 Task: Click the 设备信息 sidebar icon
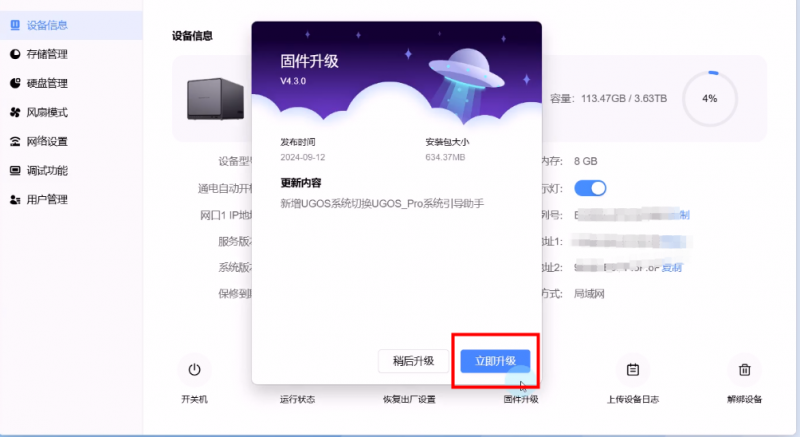(x=15, y=24)
